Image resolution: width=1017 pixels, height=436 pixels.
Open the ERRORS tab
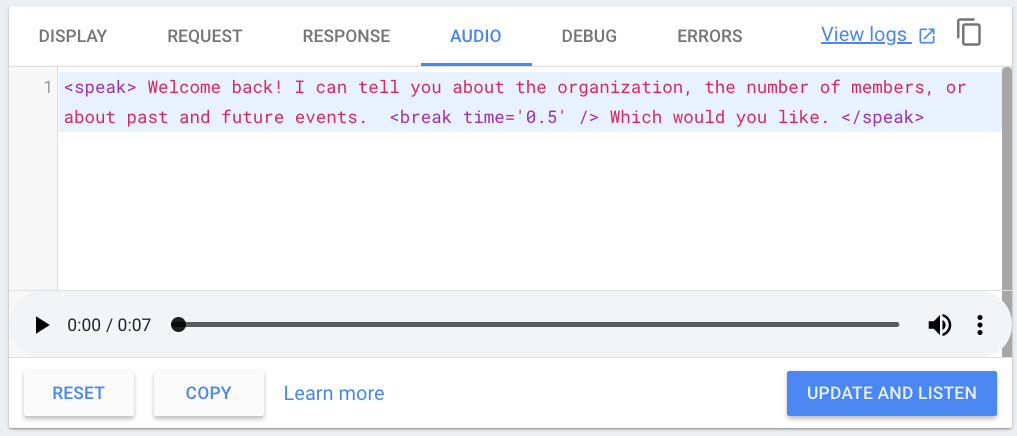coord(710,36)
